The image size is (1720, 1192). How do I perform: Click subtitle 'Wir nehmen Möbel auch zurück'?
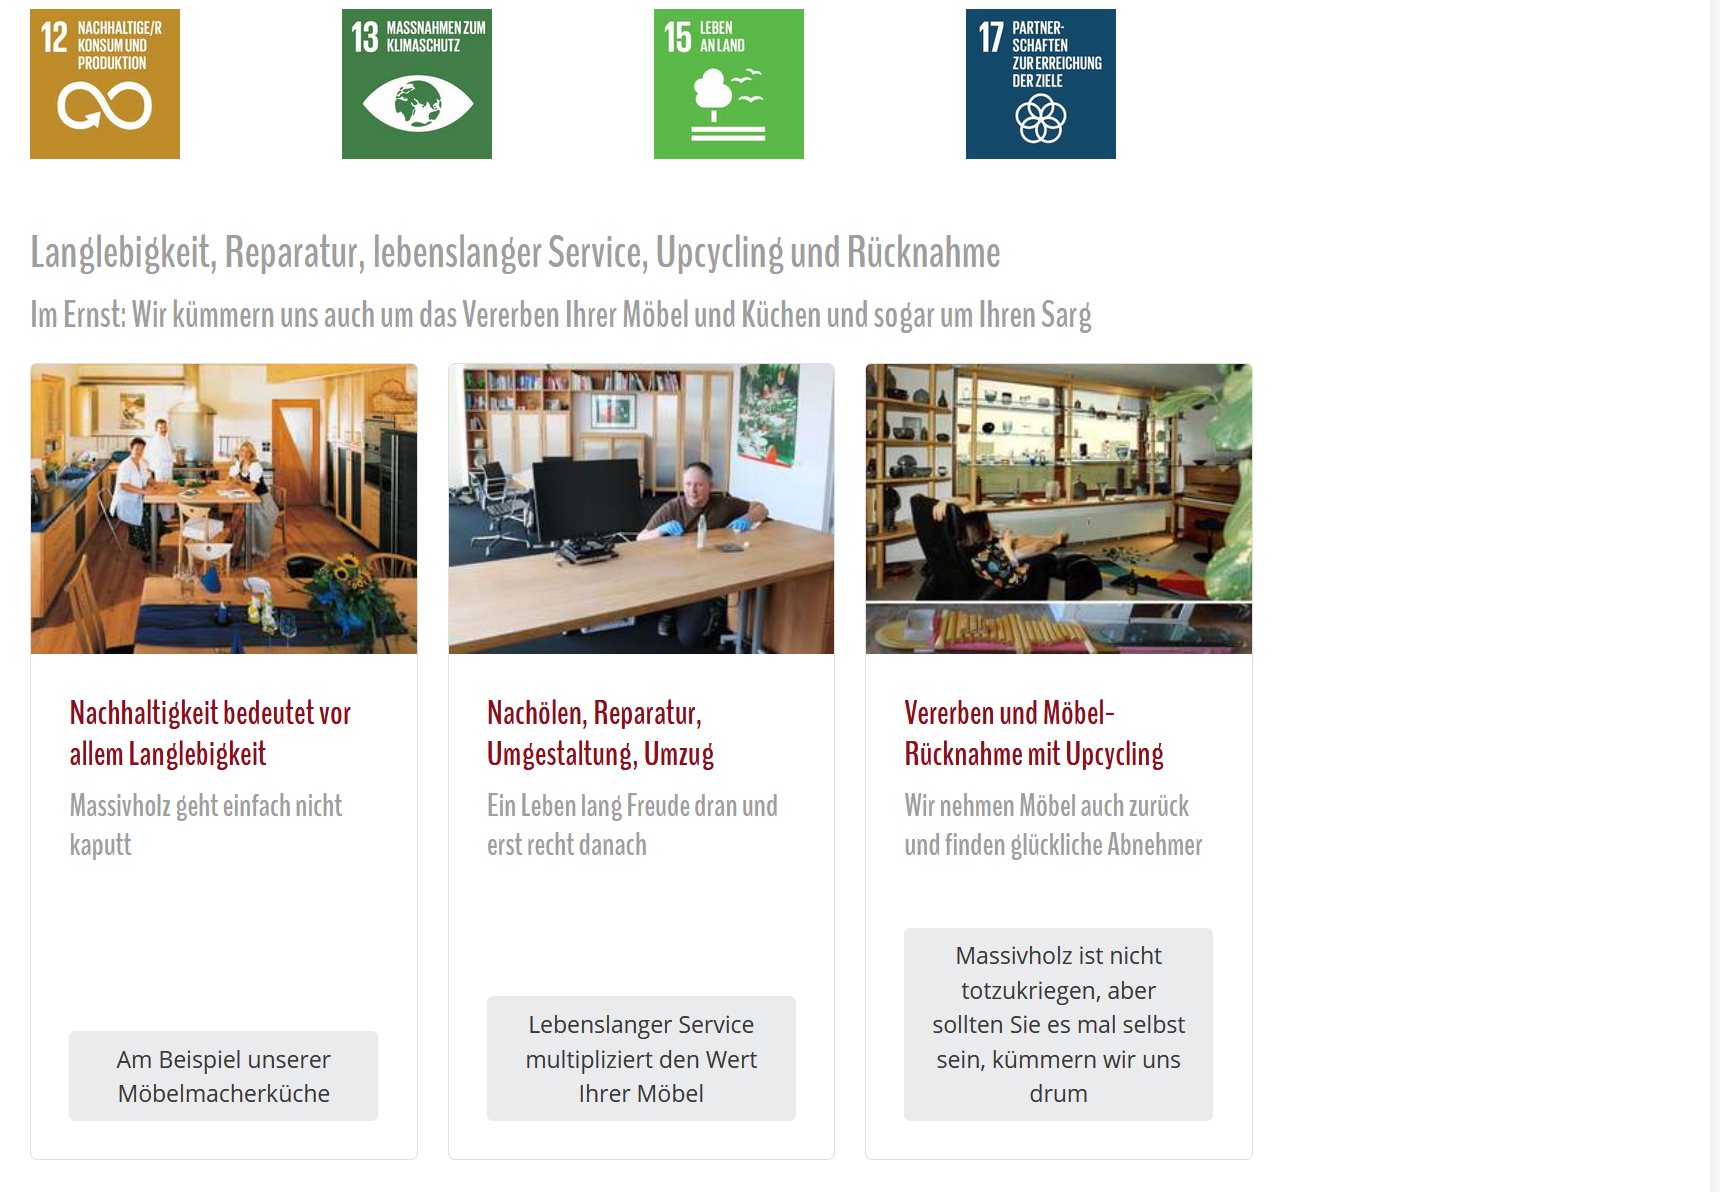tap(1053, 825)
